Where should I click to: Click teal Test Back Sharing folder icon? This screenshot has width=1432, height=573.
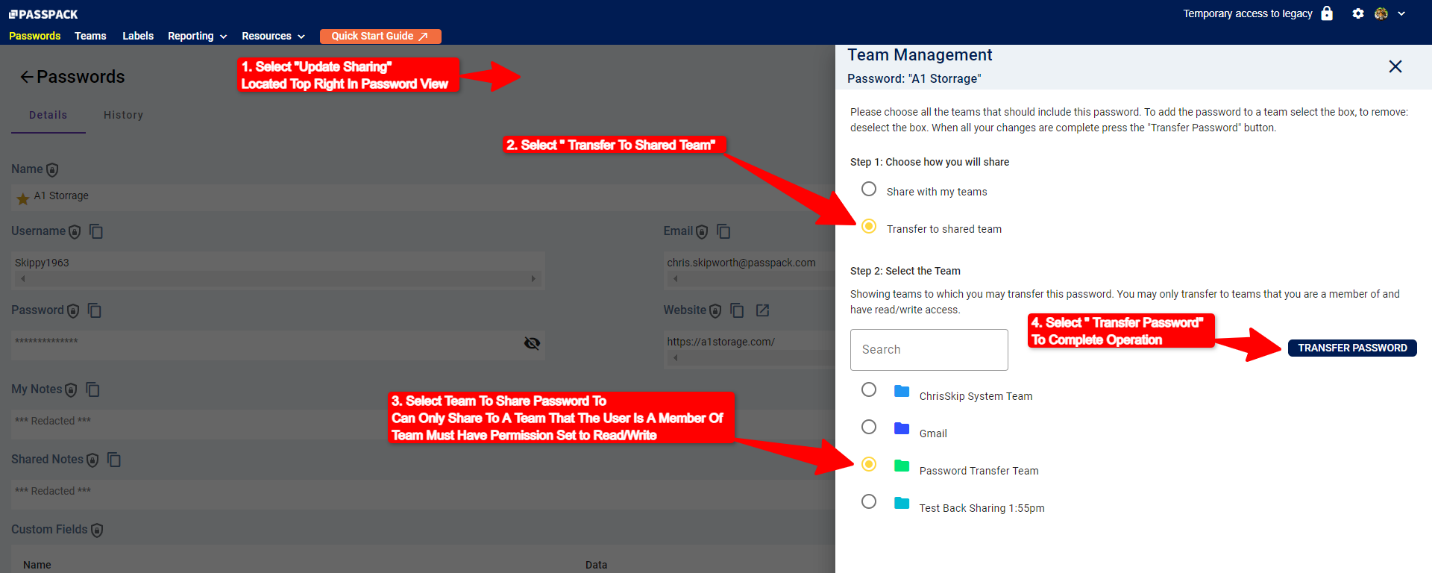902,503
